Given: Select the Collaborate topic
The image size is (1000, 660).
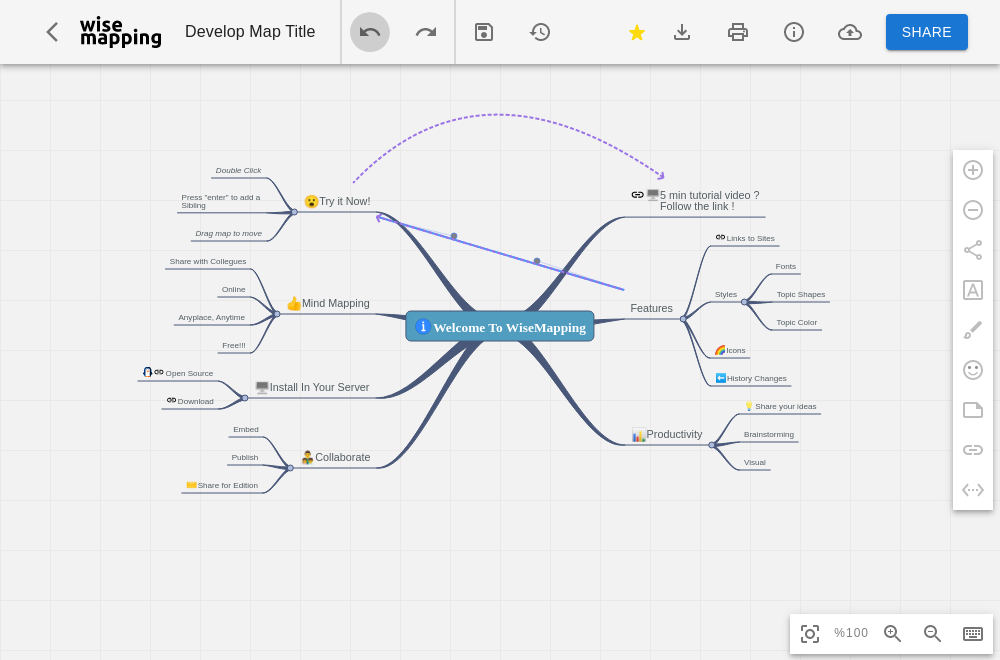Looking at the screenshot, I should (x=335, y=457).
